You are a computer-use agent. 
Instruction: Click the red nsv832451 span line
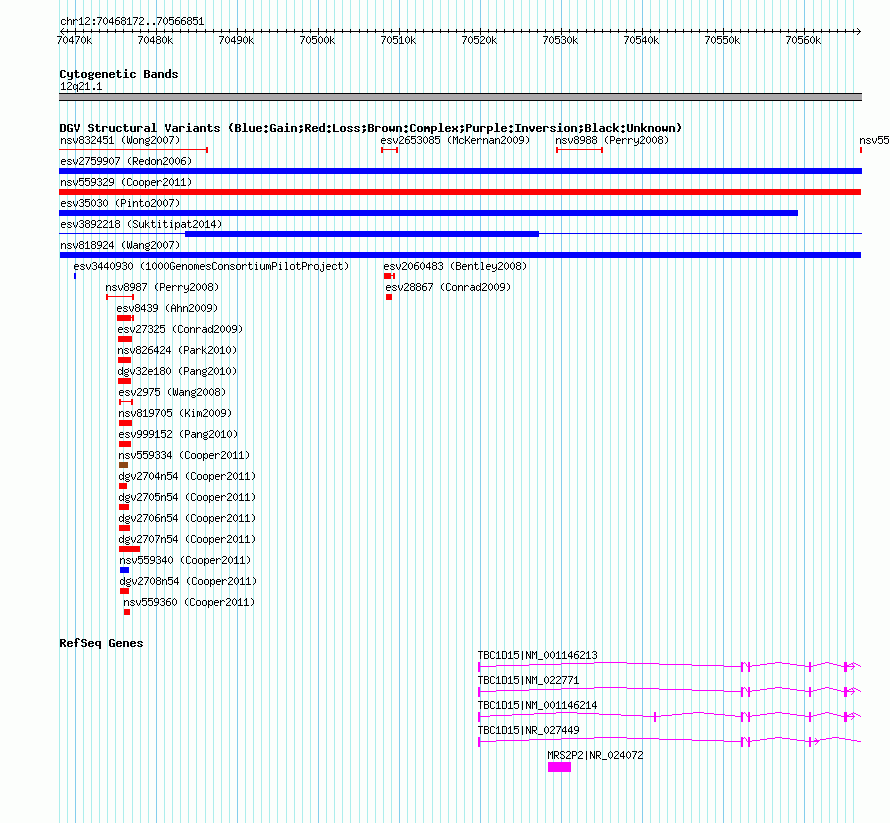(133, 150)
